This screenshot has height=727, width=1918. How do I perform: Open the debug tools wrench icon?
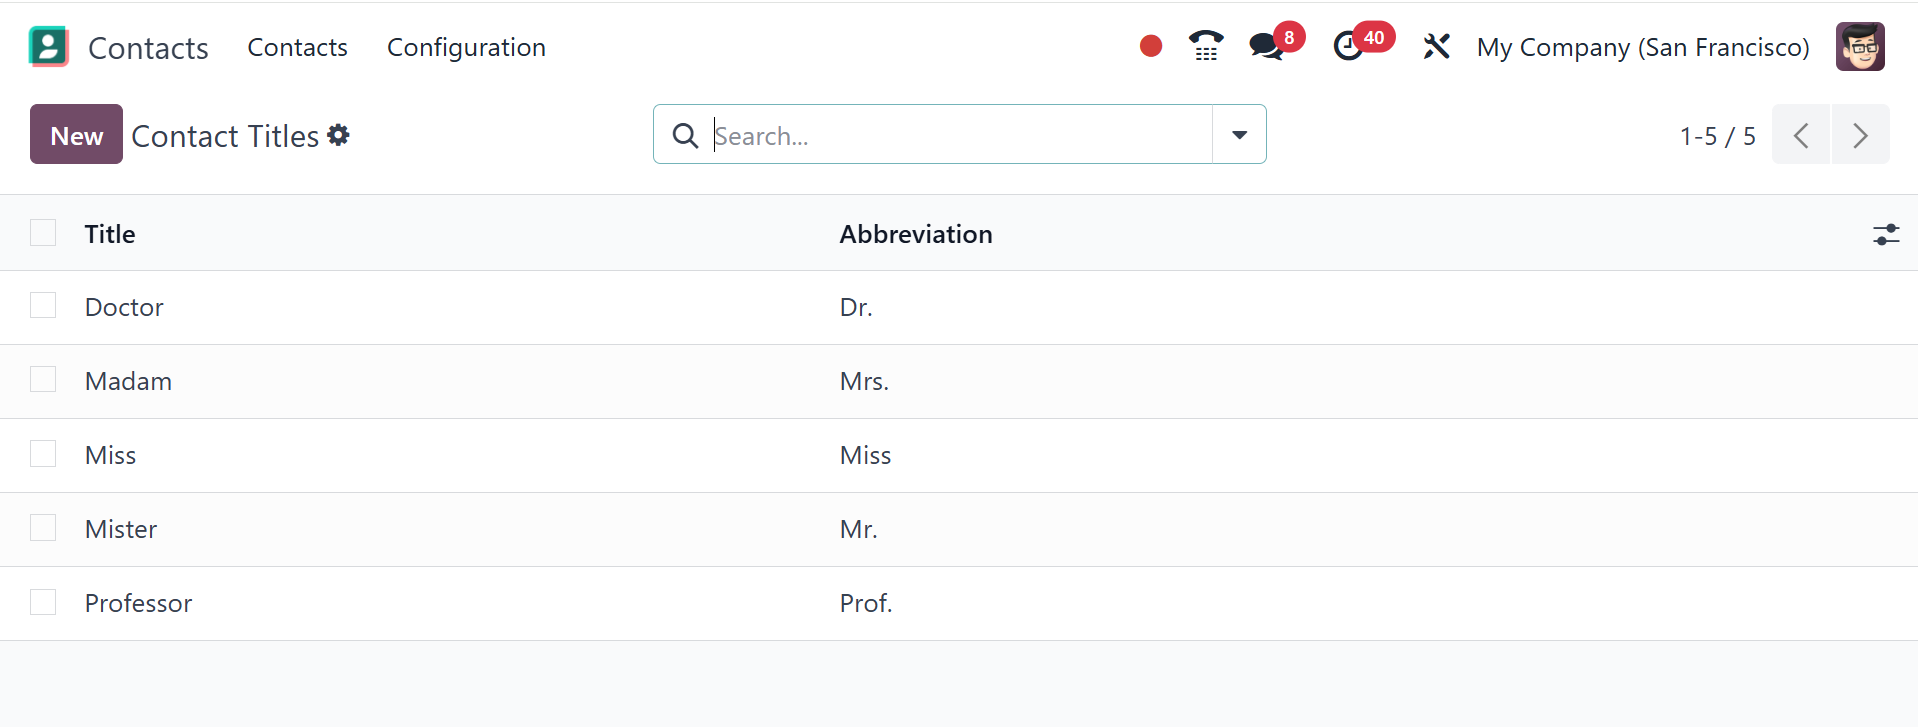click(x=1436, y=46)
